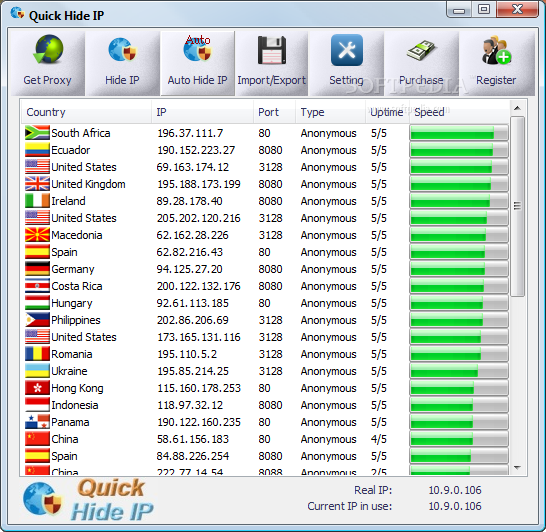Select the Hungary flag icon
This screenshot has width=546, height=532.
point(37,303)
